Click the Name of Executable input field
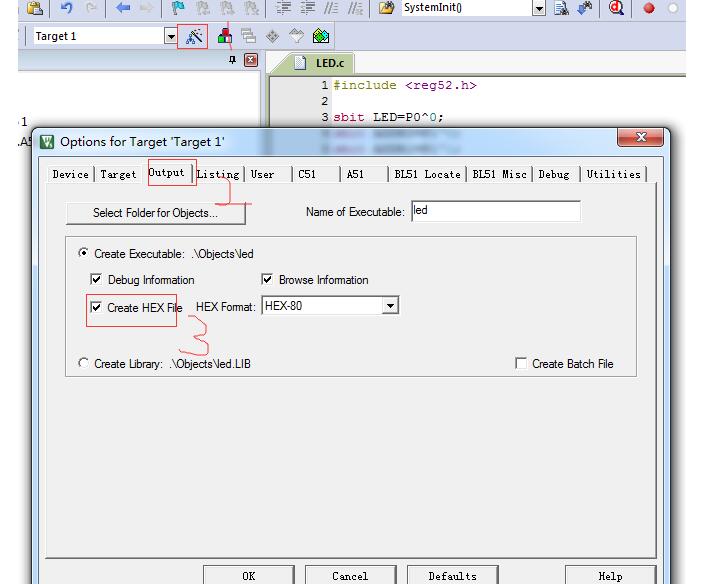The width and height of the screenshot is (711, 584). tap(496, 211)
